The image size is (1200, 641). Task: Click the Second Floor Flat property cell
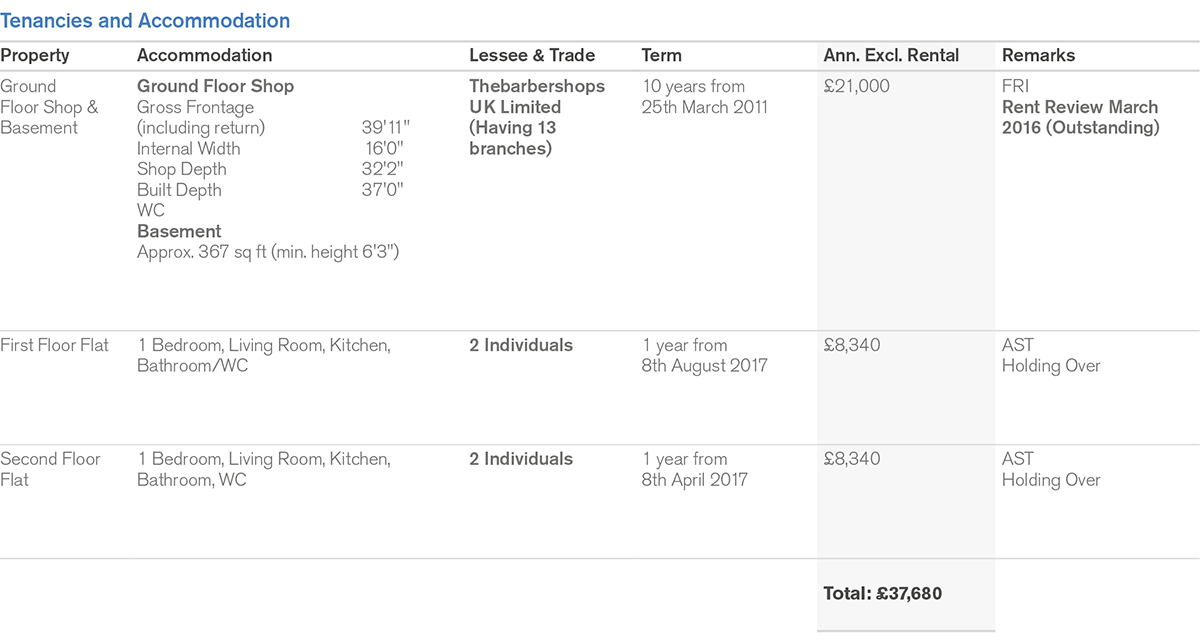pyautogui.click(x=50, y=469)
